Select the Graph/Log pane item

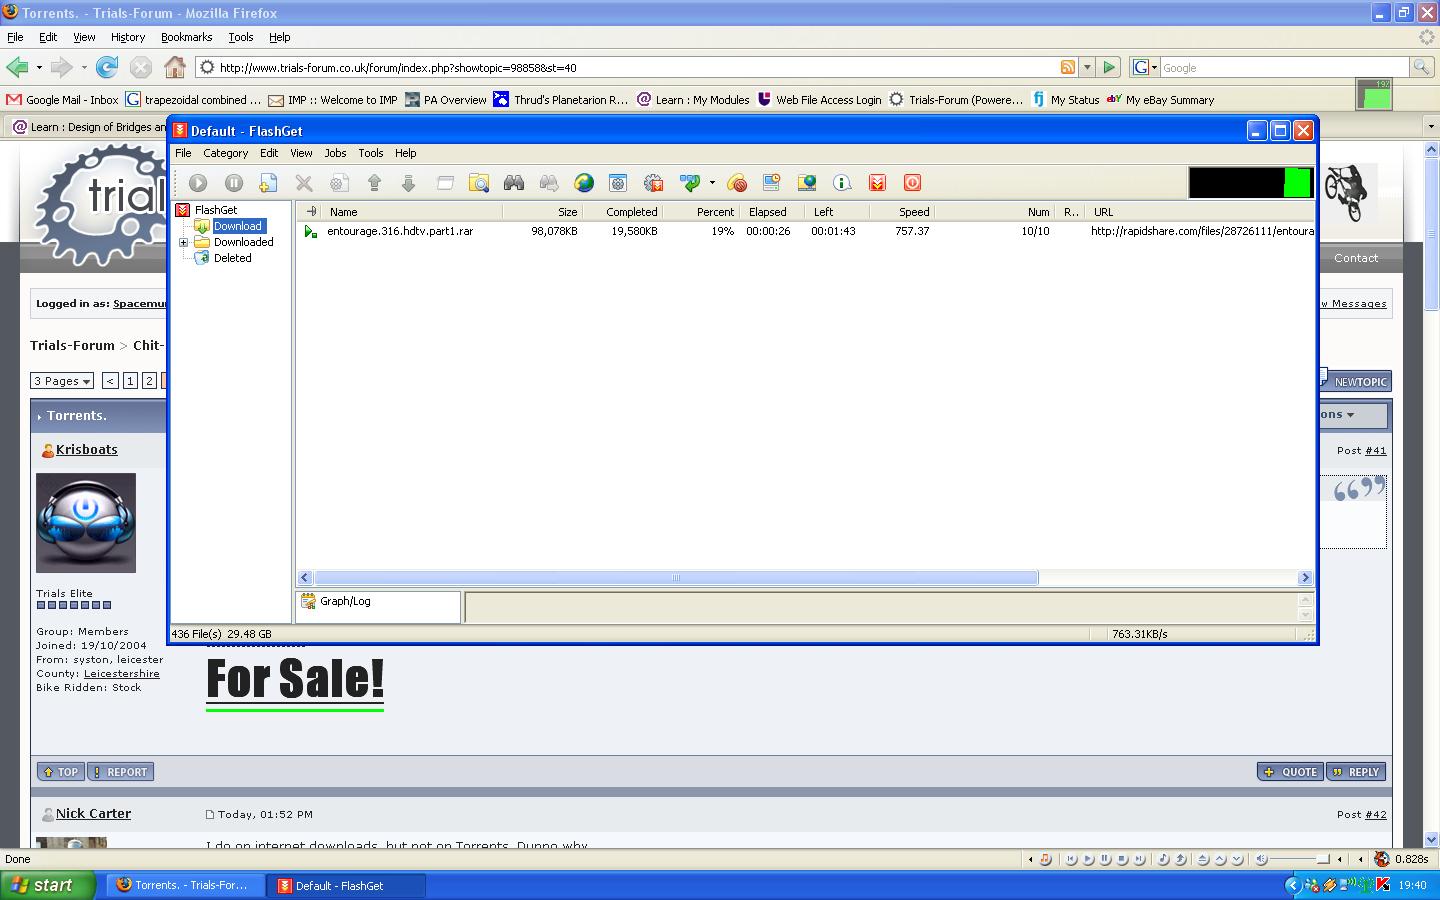[x=345, y=601]
